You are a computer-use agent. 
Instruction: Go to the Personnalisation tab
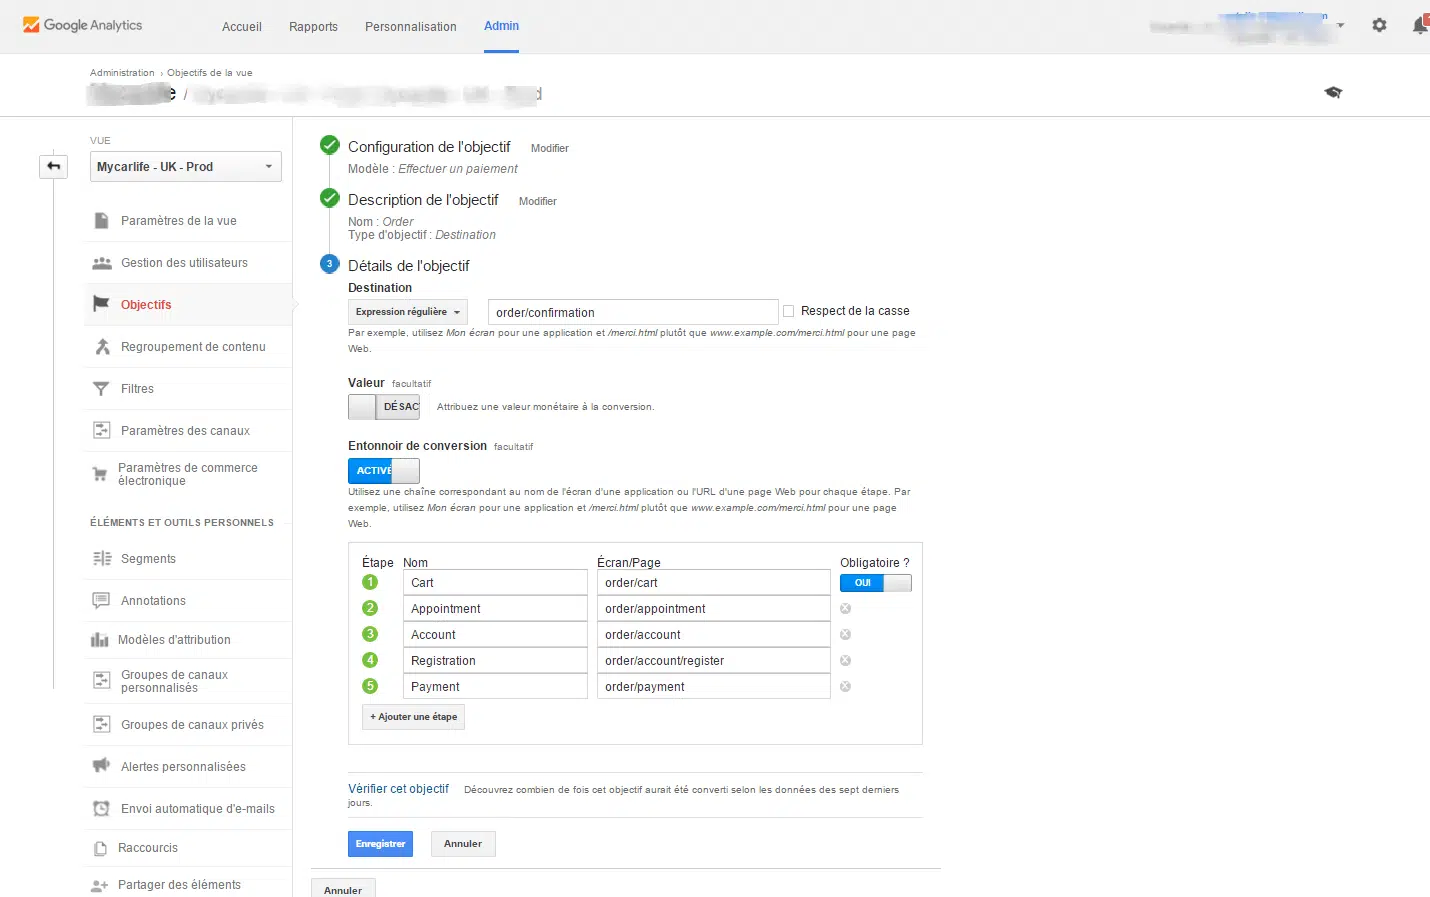point(410,27)
